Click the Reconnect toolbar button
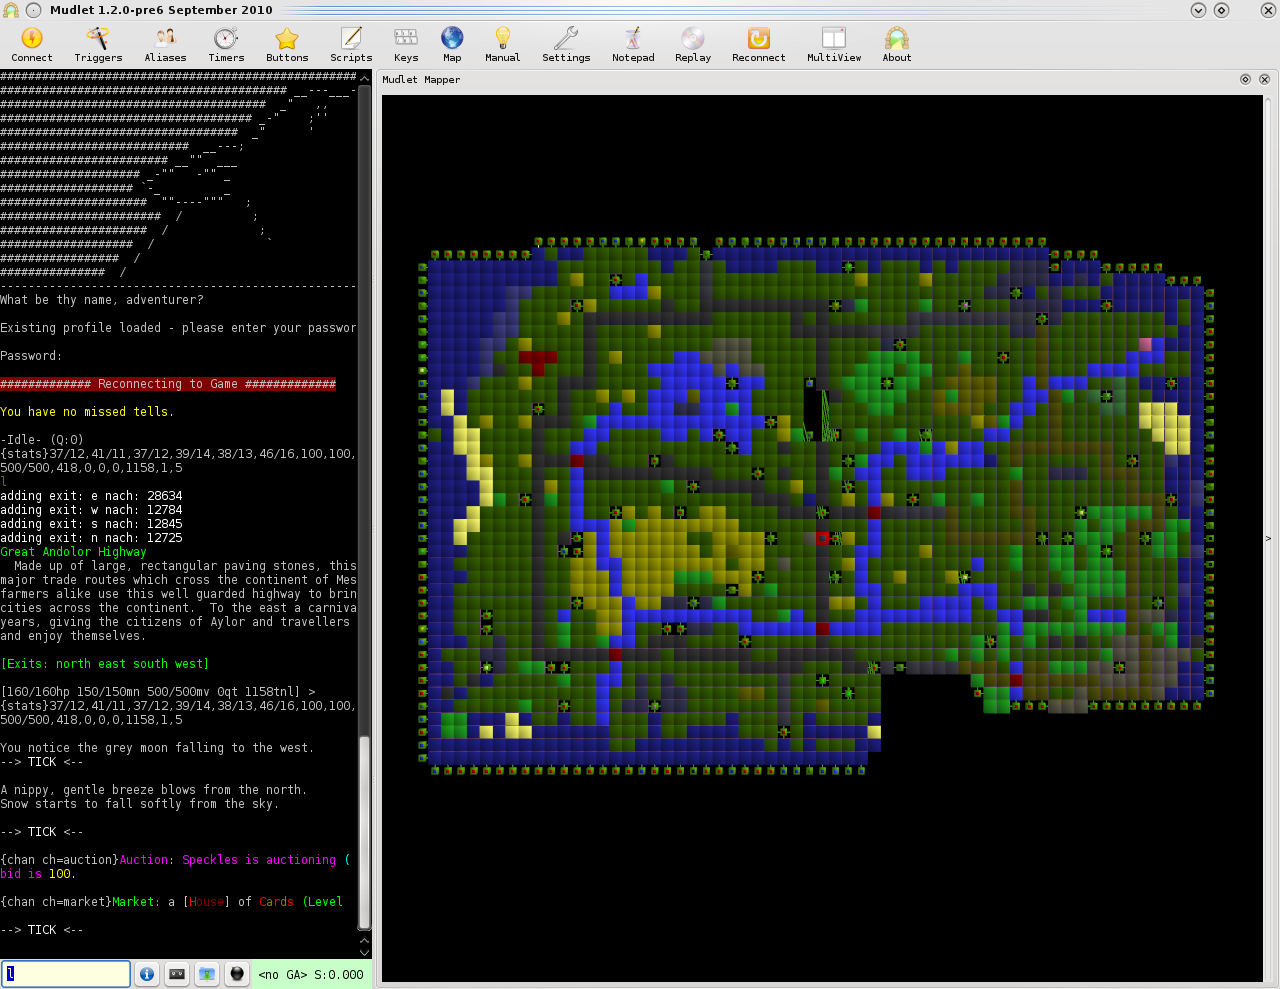Screen dimensions: 1280x989 coord(759,45)
